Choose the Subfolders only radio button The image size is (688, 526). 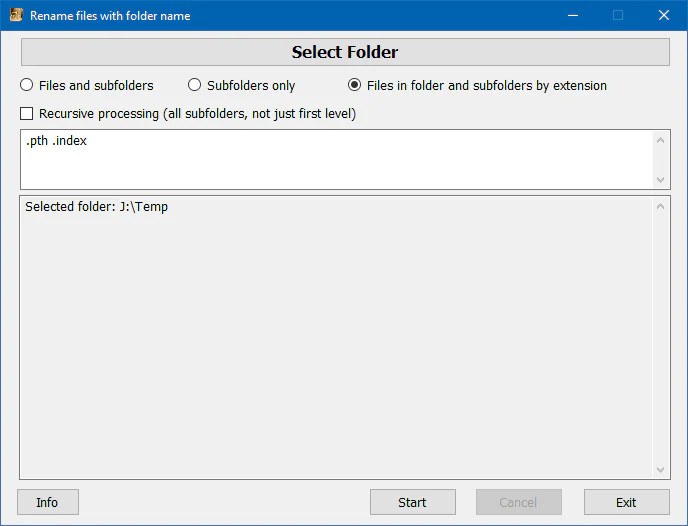click(x=194, y=85)
